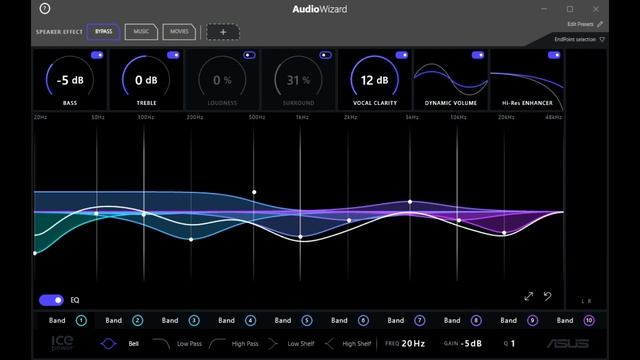Select the Low Pass filter curve icon

point(161,344)
